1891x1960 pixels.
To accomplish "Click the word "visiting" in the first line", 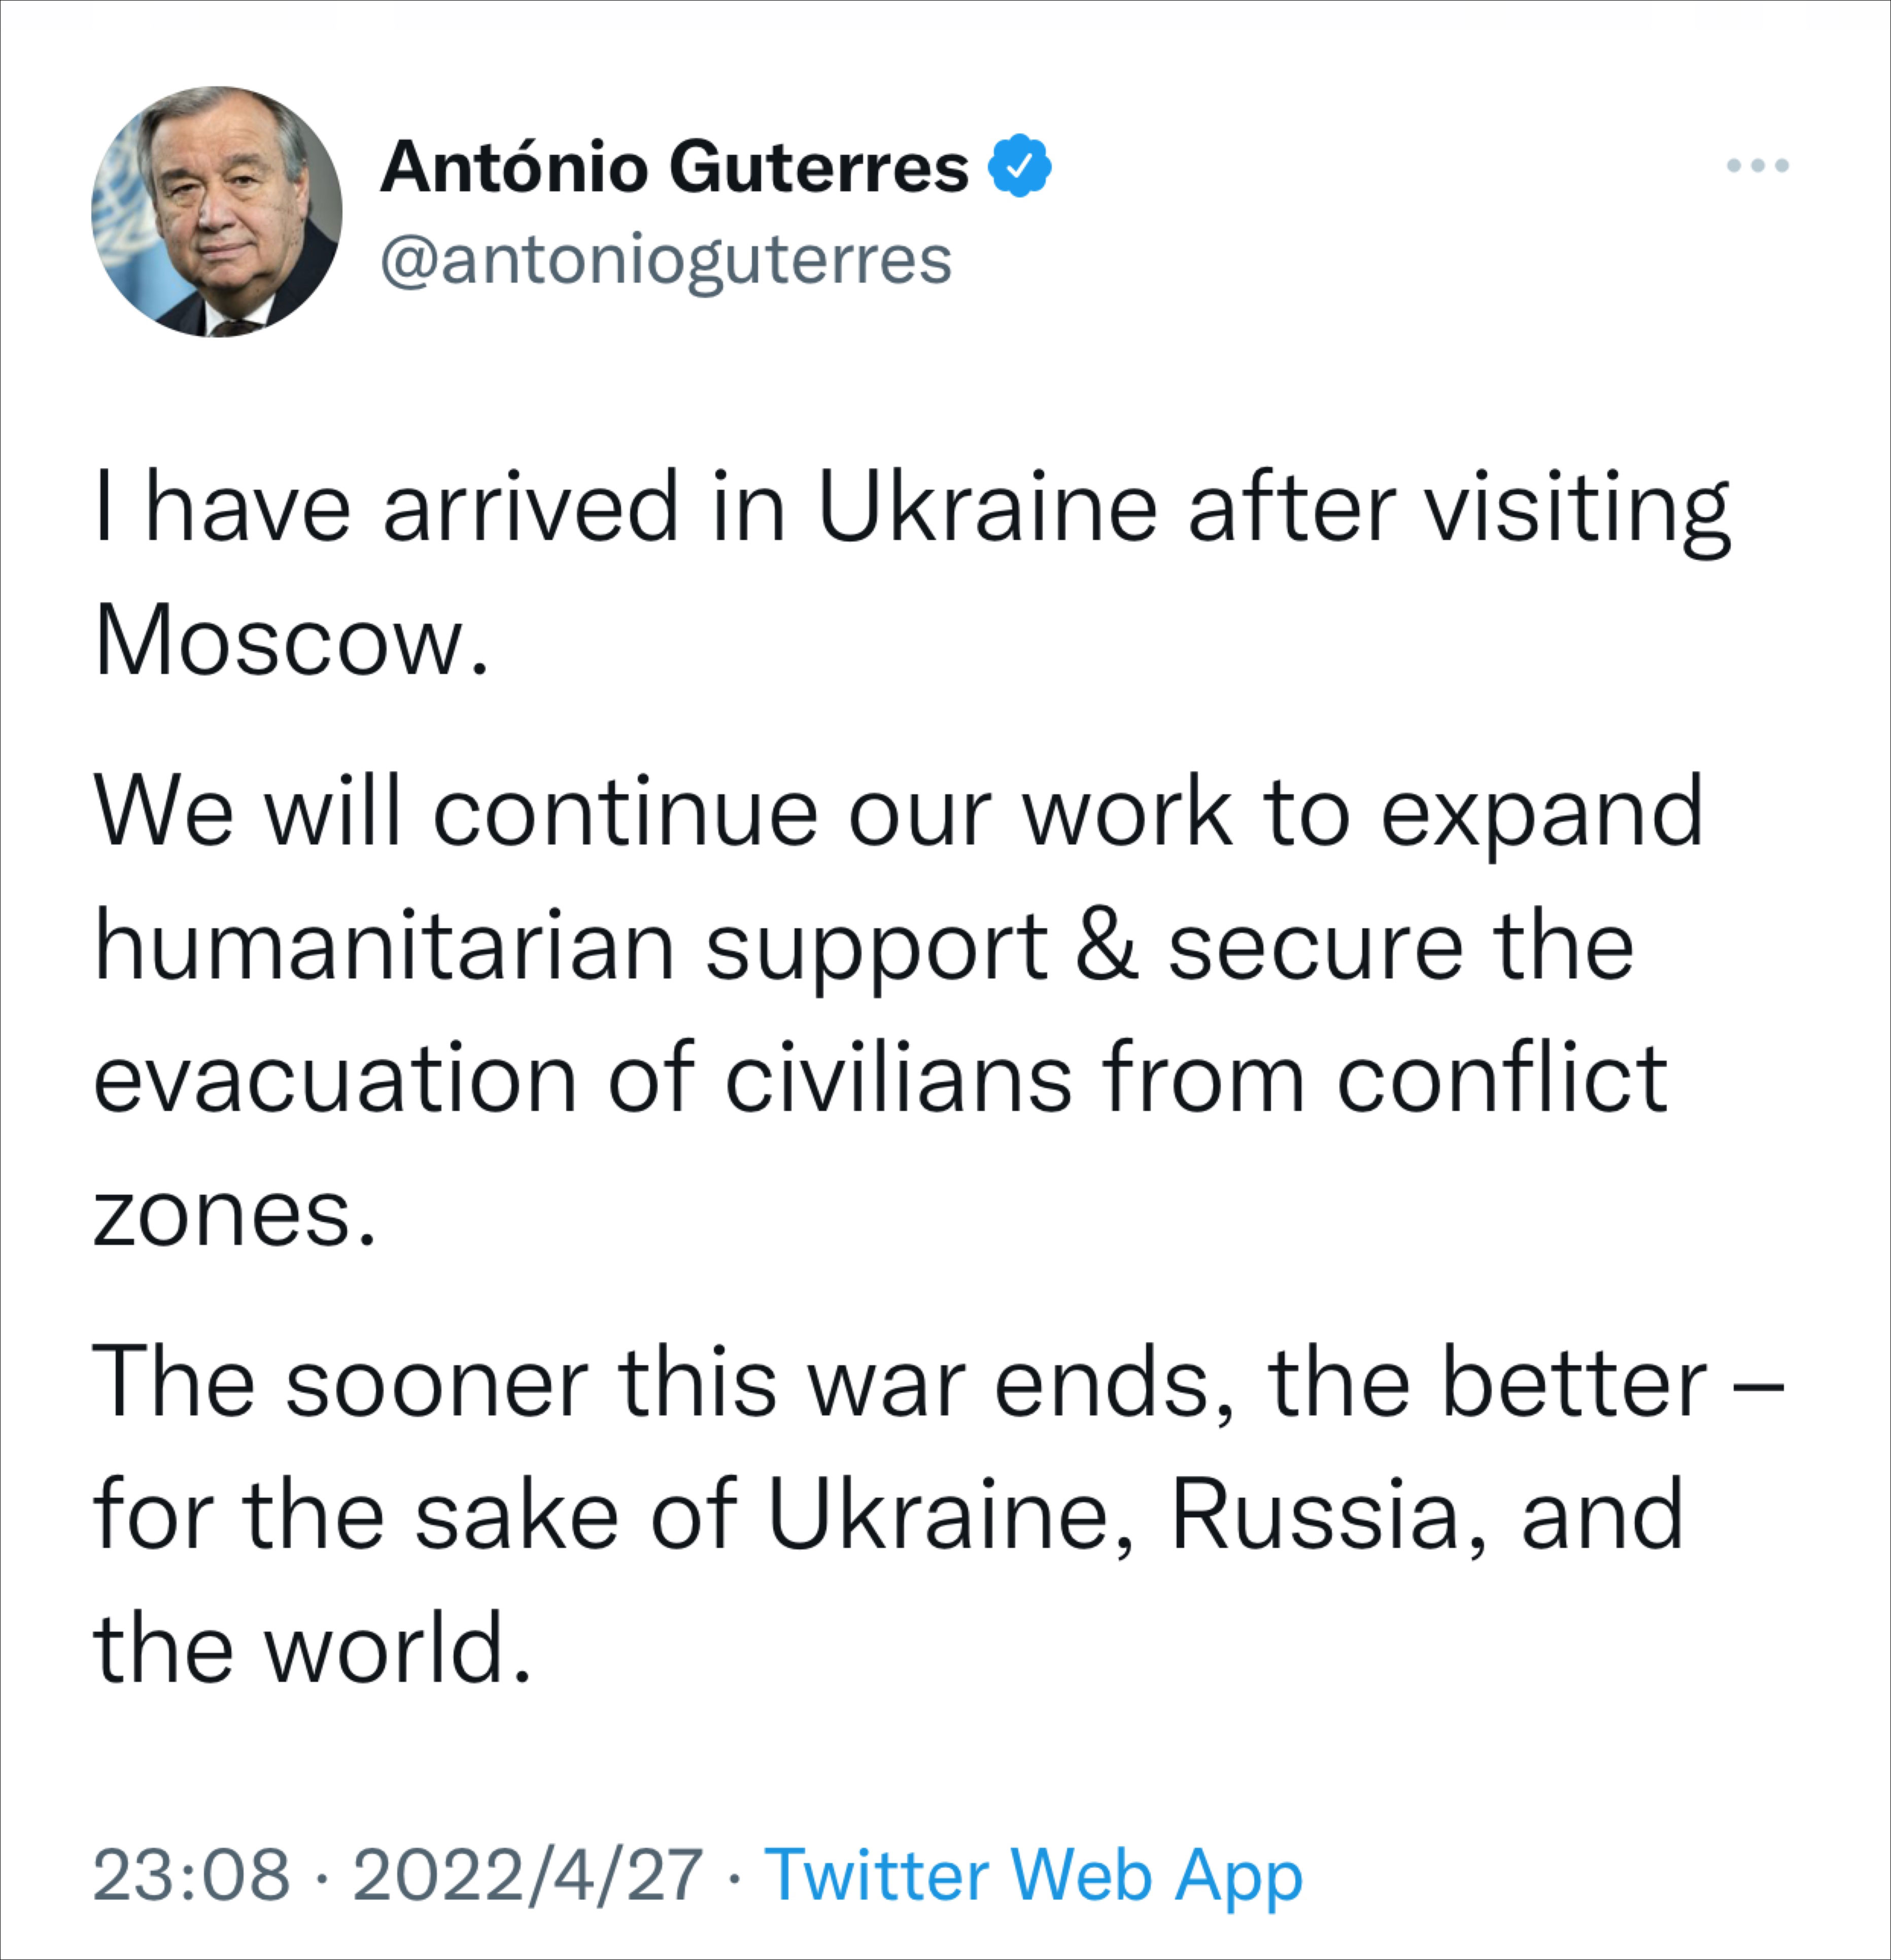I will pos(1577,508).
